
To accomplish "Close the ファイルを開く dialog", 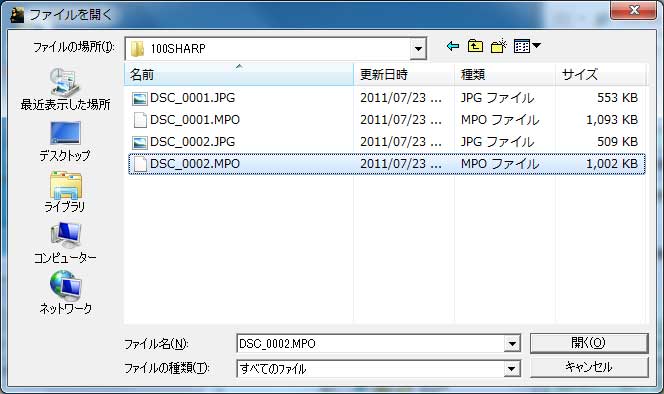I will tap(634, 10).
